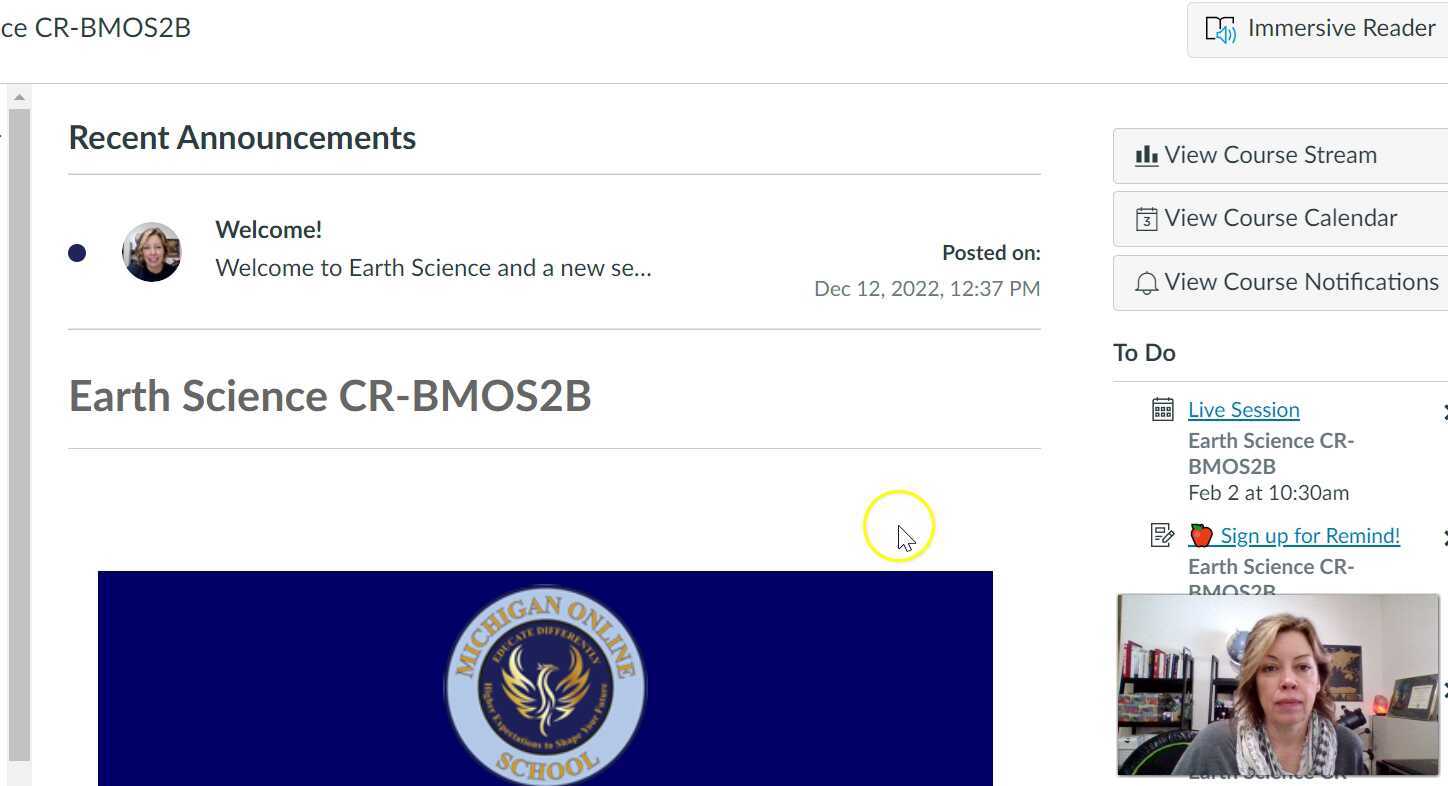Click the View Course Calendar button

click(1280, 218)
